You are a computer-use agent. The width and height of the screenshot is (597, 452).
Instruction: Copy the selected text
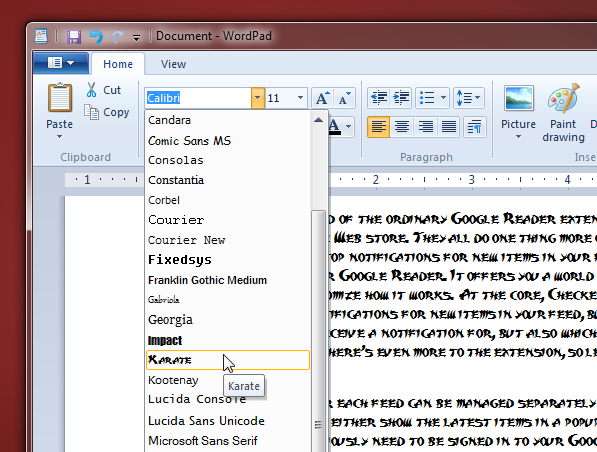(107, 112)
